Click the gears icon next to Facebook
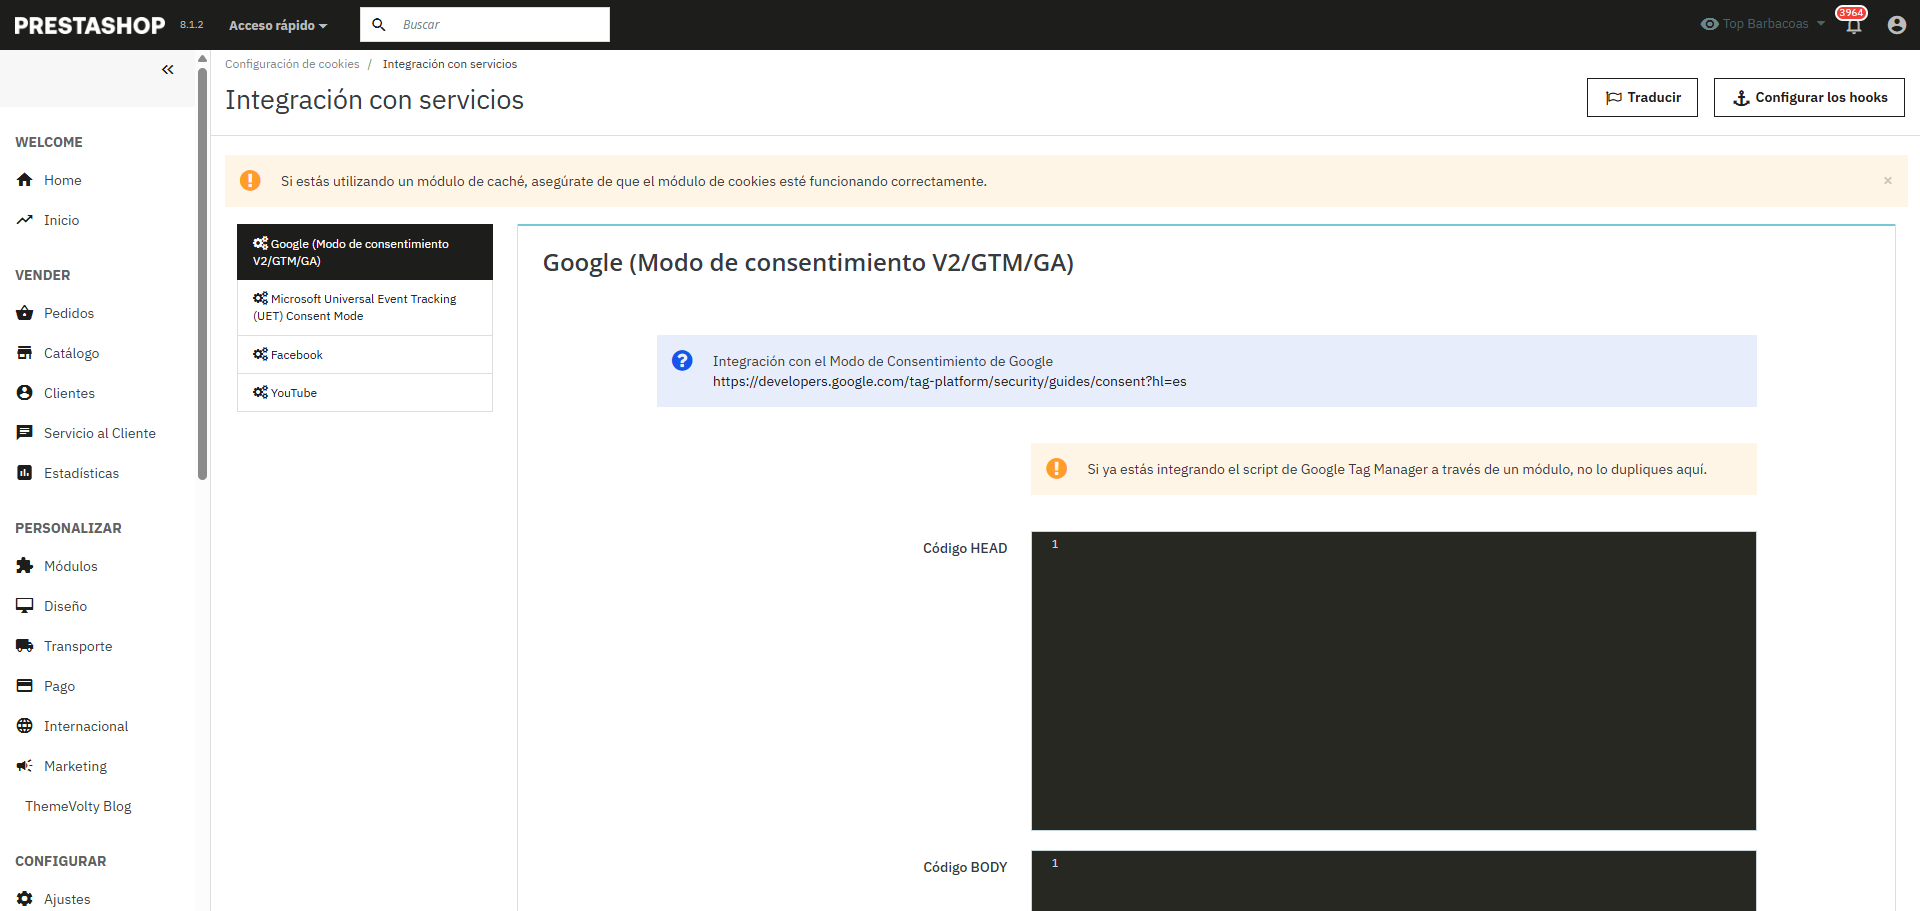This screenshot has width=1920, height=911. [x=260, y=354]
